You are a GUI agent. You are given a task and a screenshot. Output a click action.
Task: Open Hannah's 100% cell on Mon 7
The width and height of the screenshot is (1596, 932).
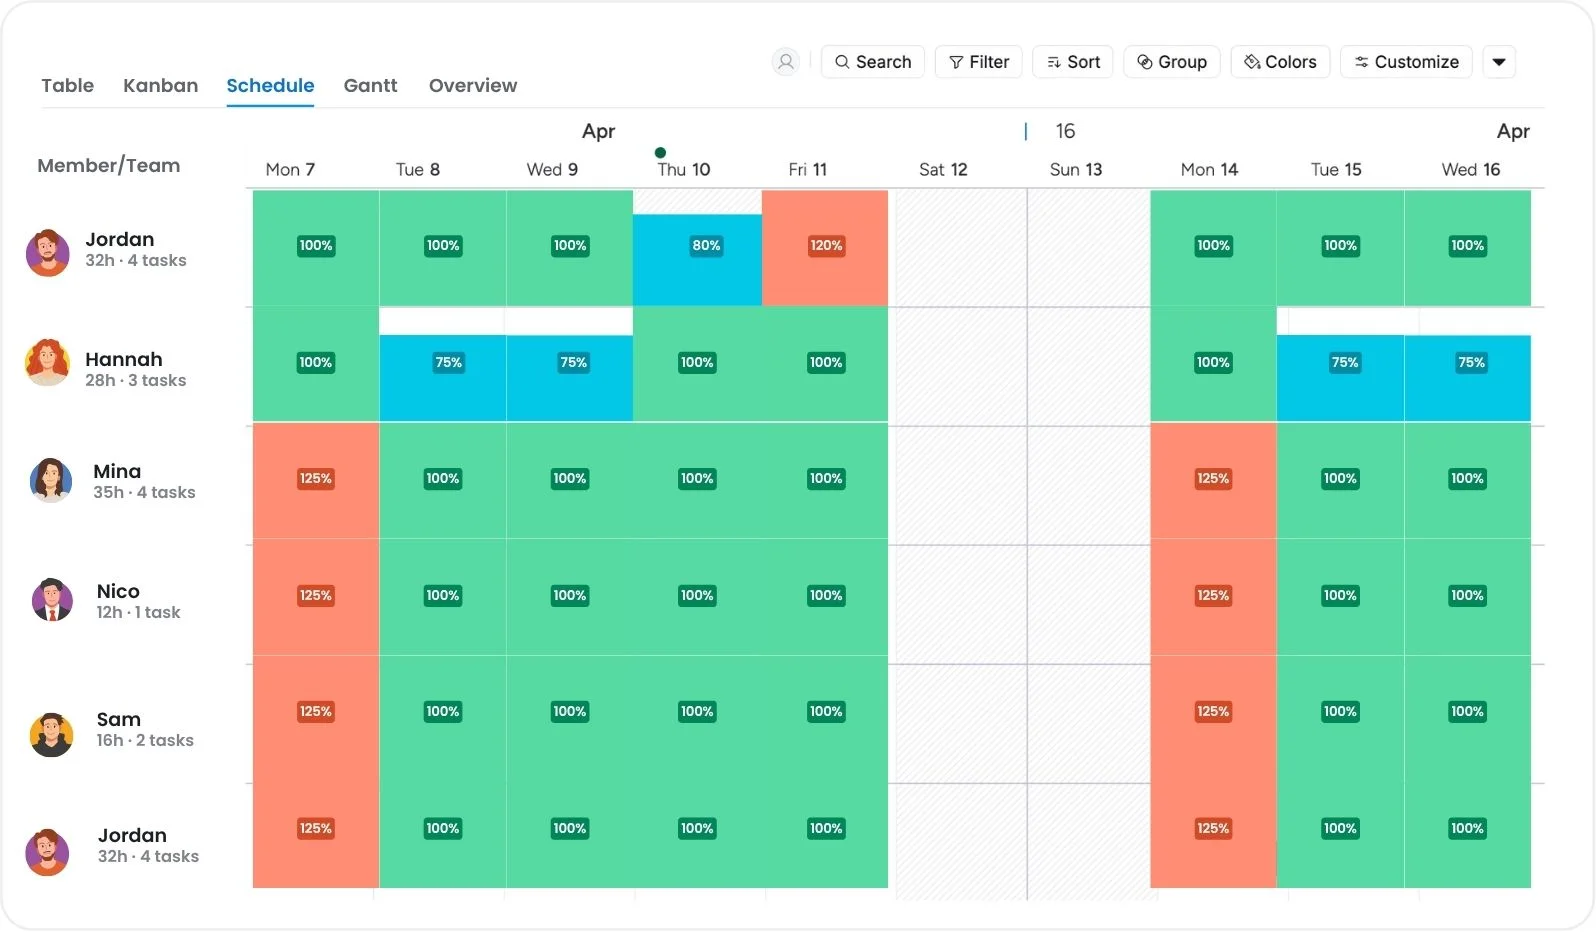click(x=316, y=364)
